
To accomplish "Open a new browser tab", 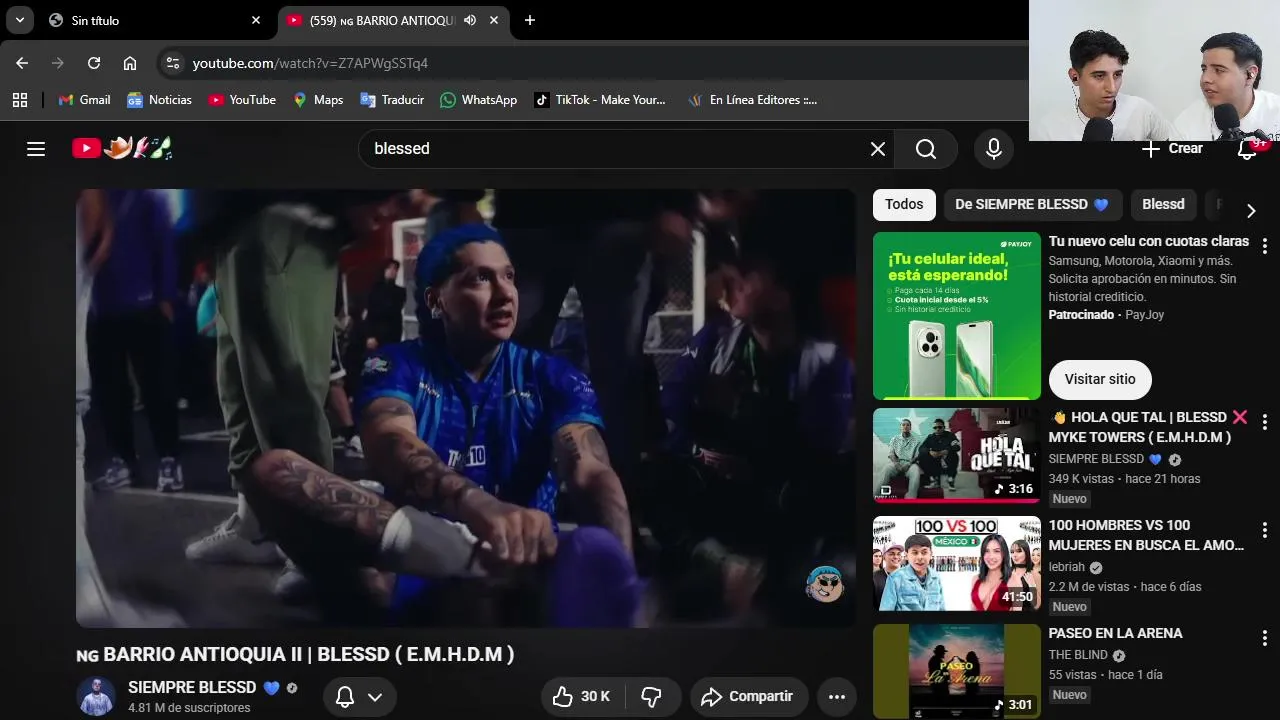I will (x=530, y=20).
